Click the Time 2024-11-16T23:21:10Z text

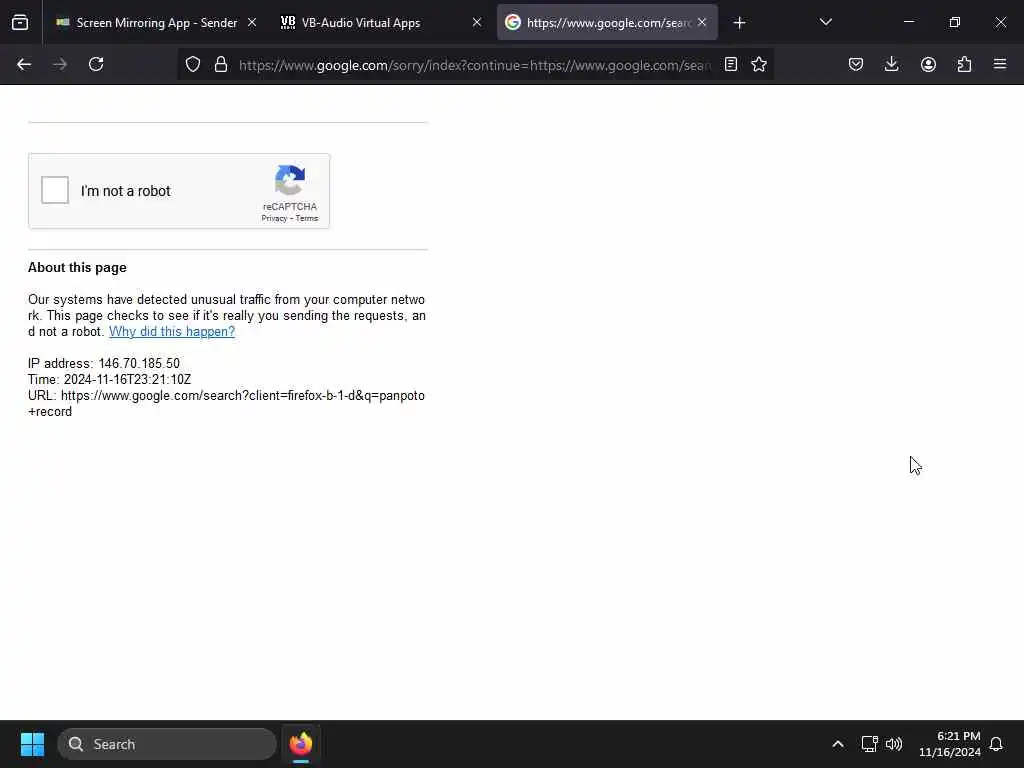(110, 379)
